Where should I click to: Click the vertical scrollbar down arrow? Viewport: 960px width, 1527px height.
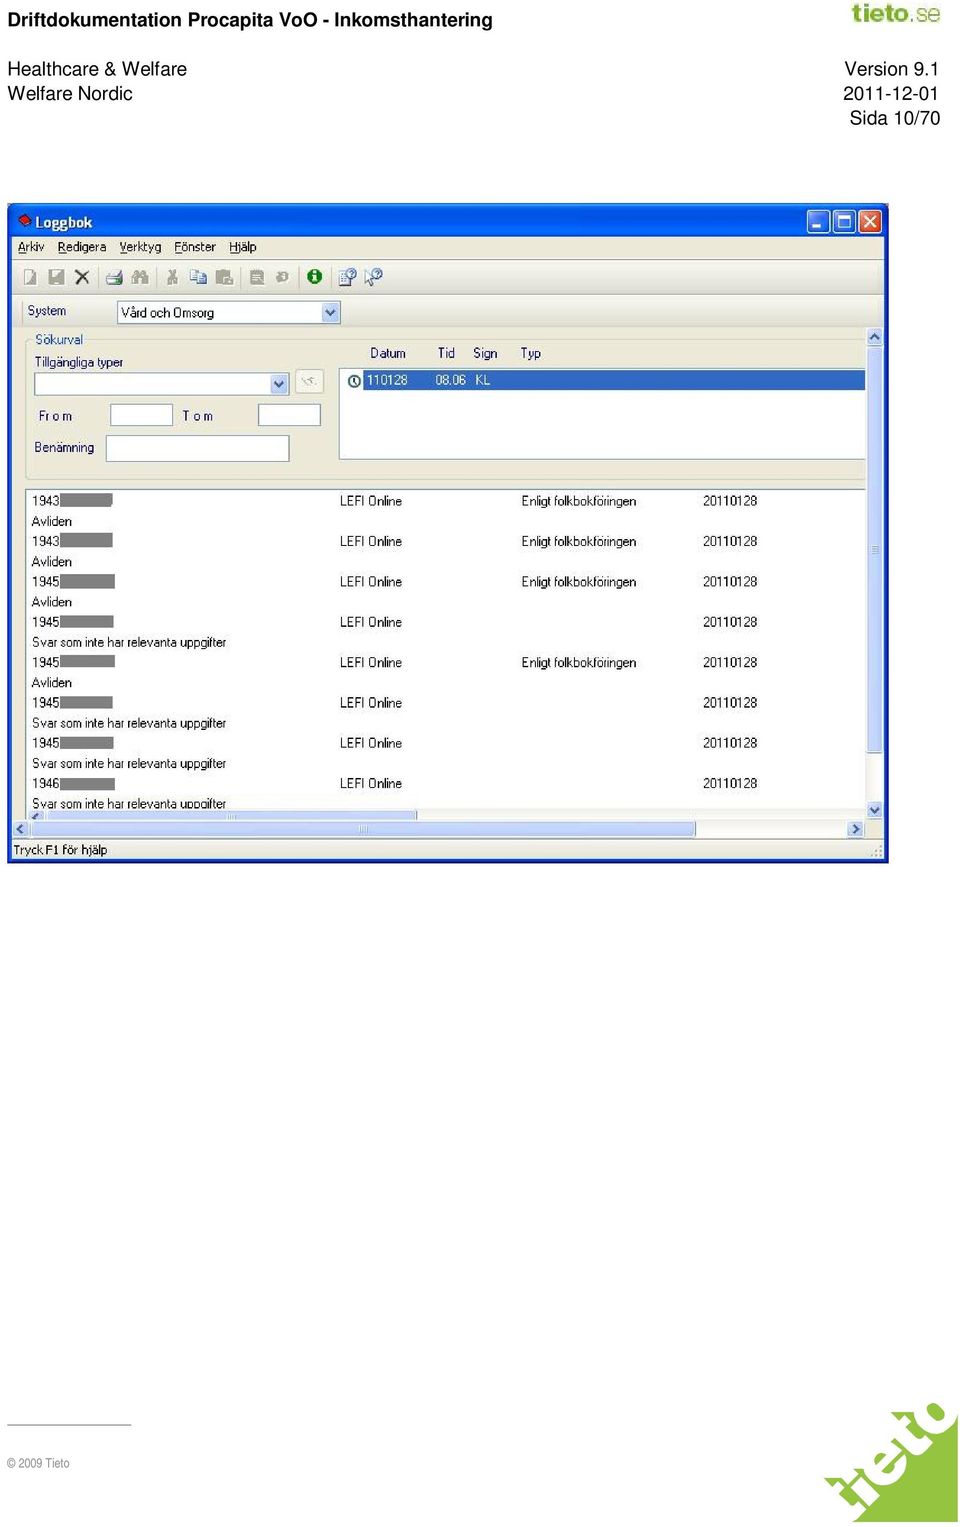[875, 810]
